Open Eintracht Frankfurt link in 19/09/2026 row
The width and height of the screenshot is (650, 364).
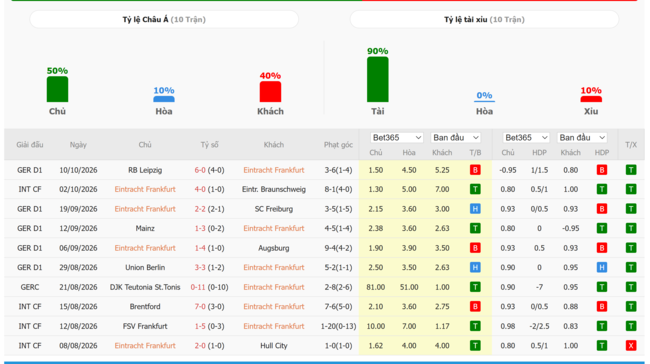(x=145, y=209)
